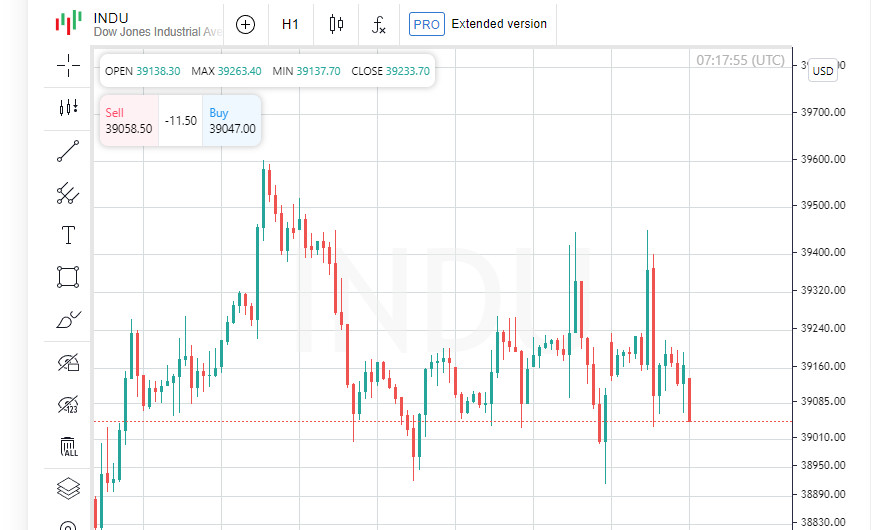This screenshot has height=530, width=871.
Task: Click the -11.50 spread value
Action: coord(181,121)
